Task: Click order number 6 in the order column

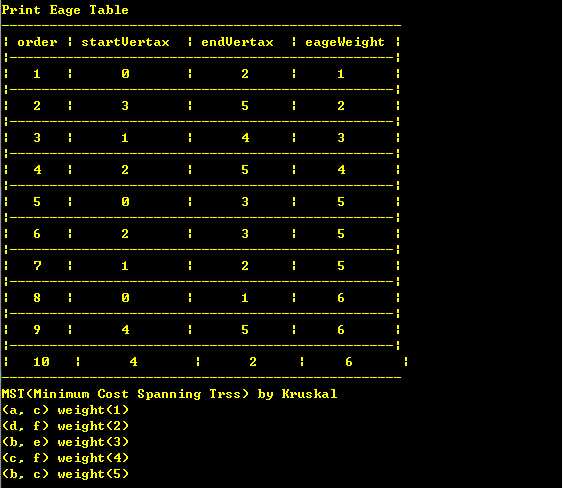Action: (x=37, y=234)
